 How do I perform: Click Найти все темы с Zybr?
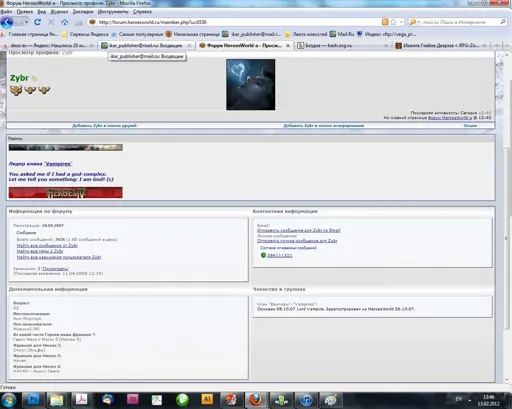point(40,251)
